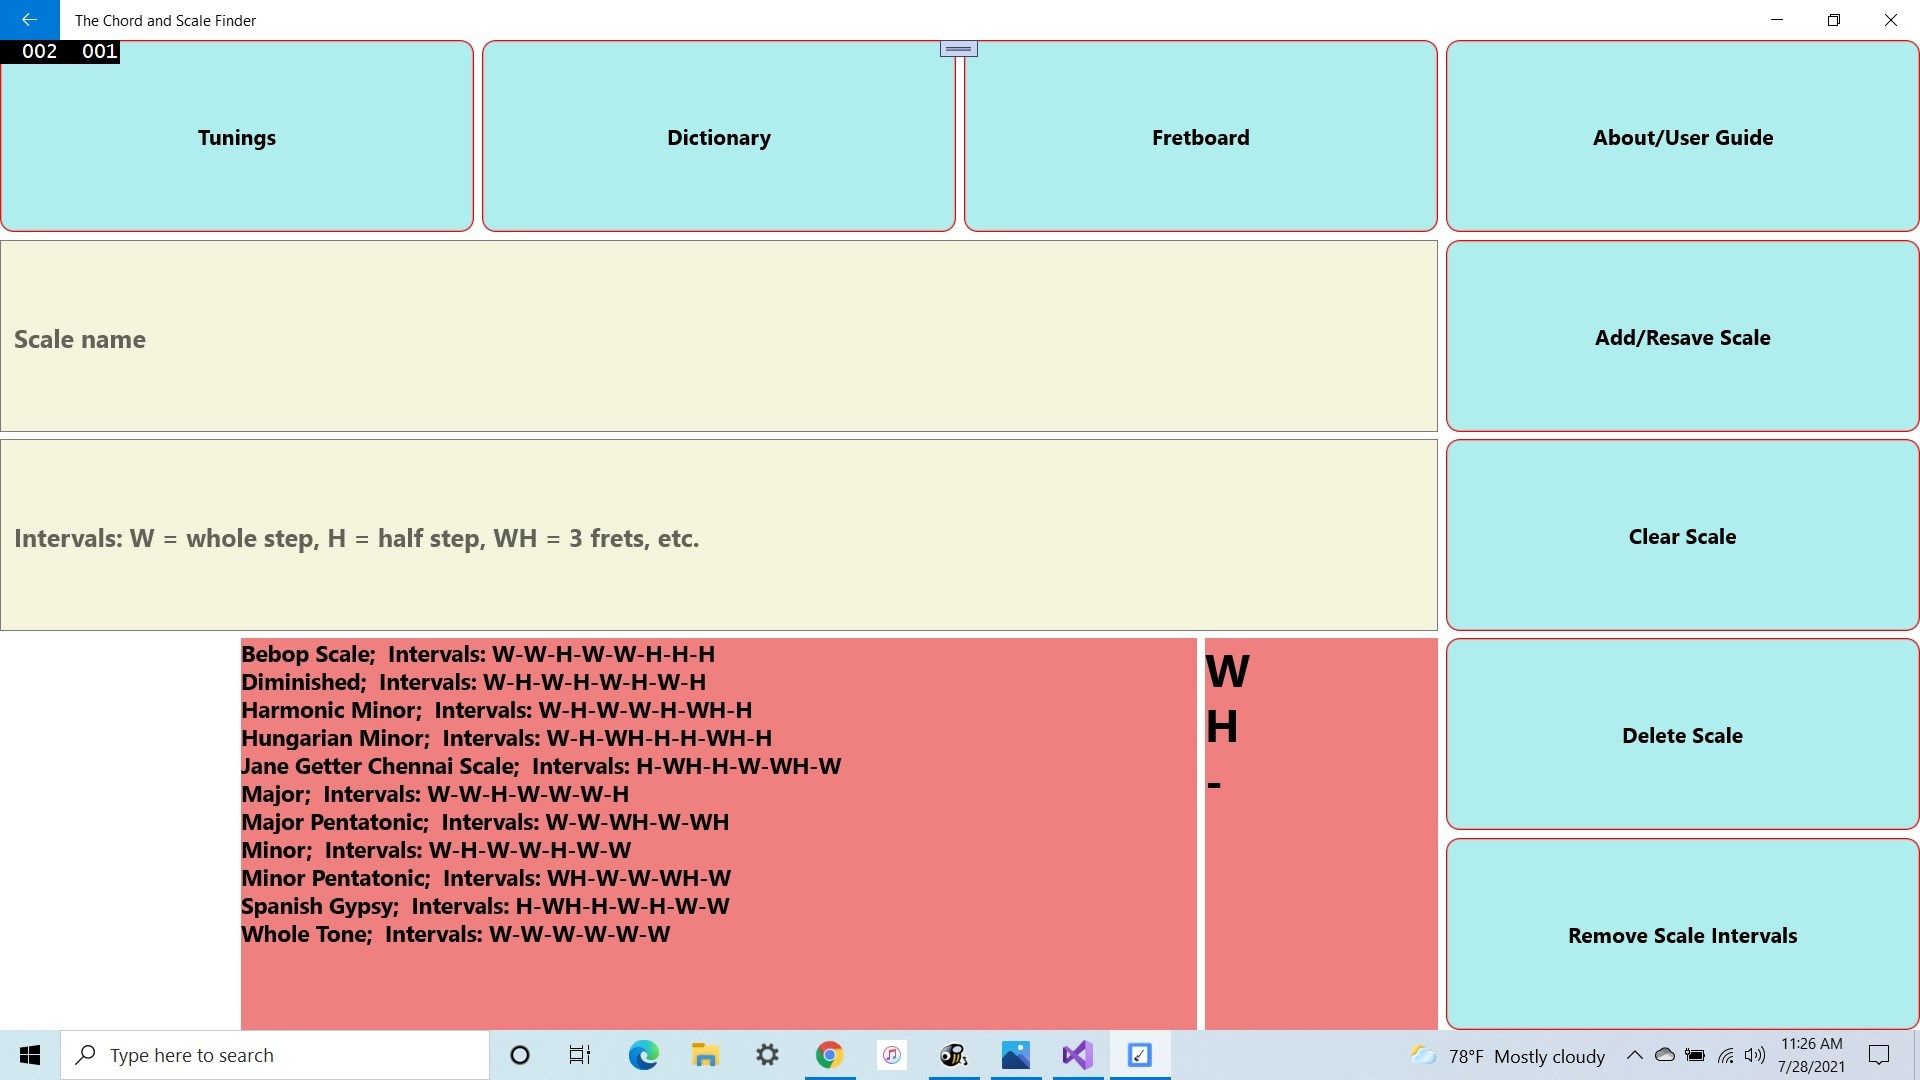This screenshot has width=1920, height=1080.
Task: Click OneDrive cloud tray icon
Action: pos(1665,1055)
